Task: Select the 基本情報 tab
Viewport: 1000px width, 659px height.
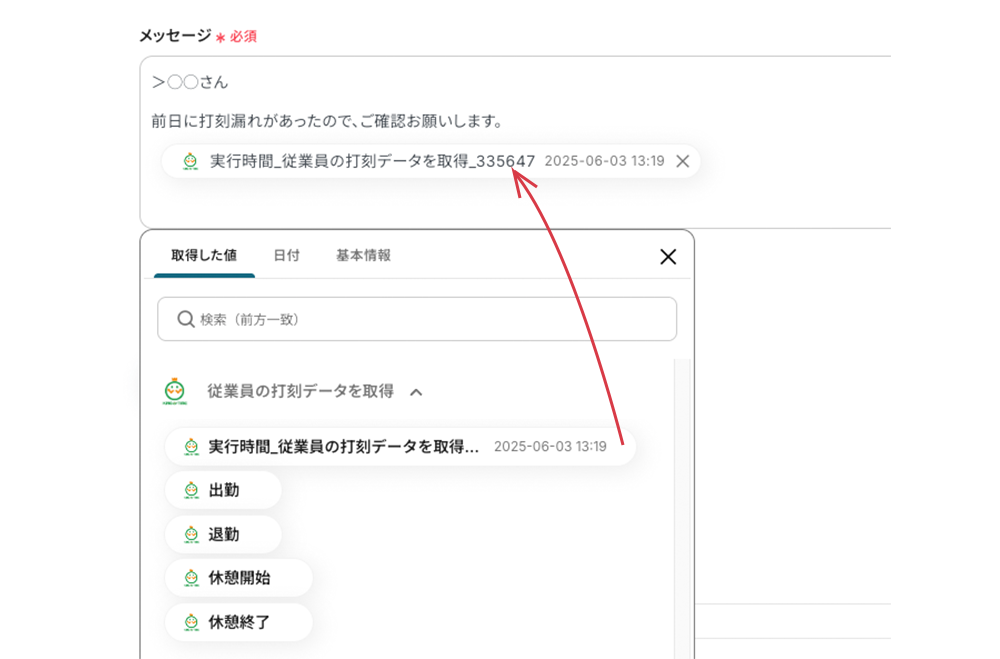Action: click(x=363, y=256)
